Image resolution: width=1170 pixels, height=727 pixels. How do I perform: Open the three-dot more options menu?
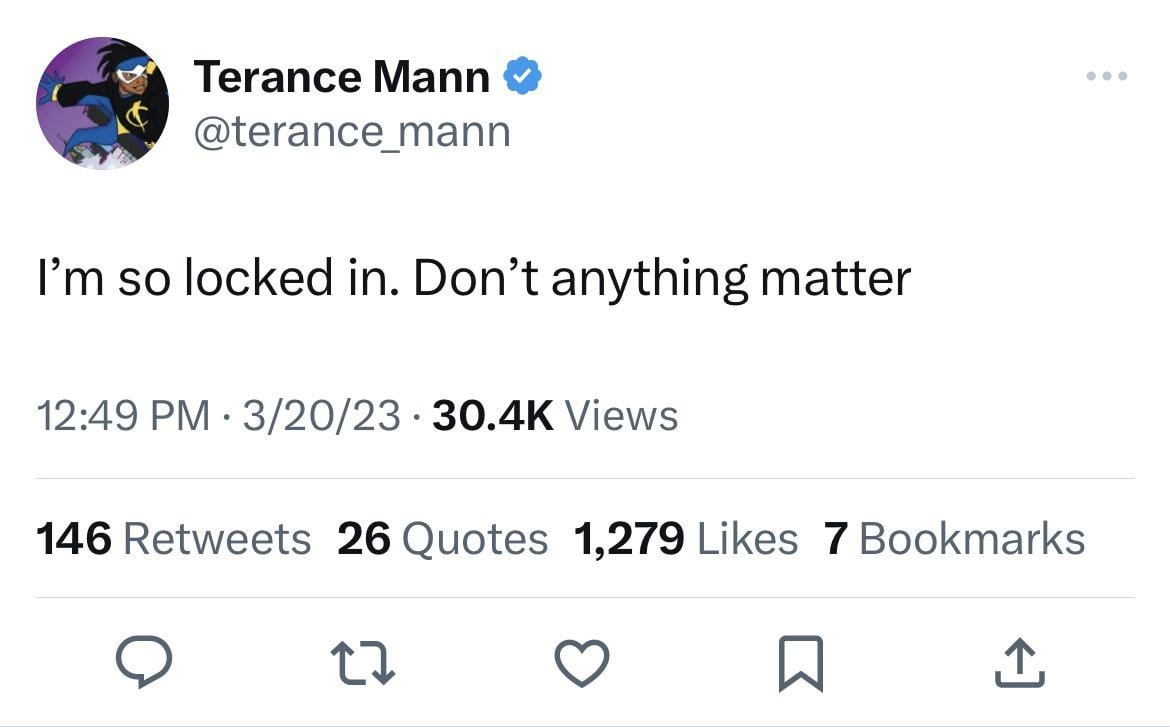click(x=1108, y=76)
